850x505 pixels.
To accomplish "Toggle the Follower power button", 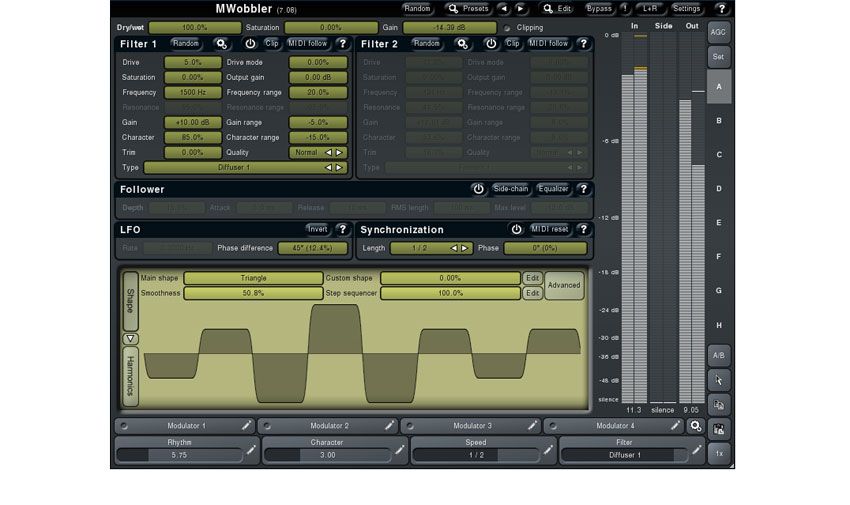I will click(478, 189).
